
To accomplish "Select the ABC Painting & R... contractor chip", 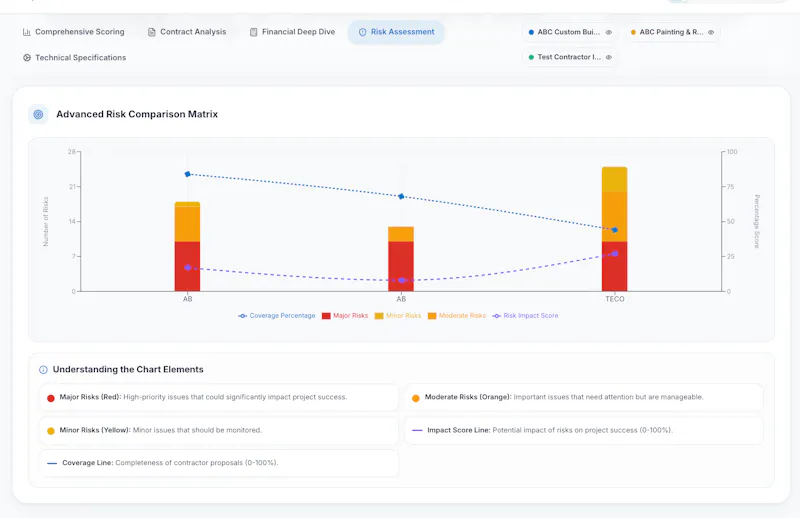I will pos(672,32).
